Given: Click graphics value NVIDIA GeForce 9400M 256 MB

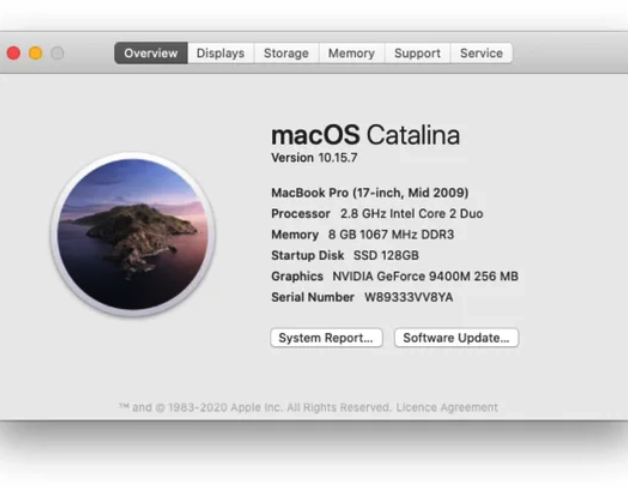Looking at the screenshot, I should (x=425, y=276).
